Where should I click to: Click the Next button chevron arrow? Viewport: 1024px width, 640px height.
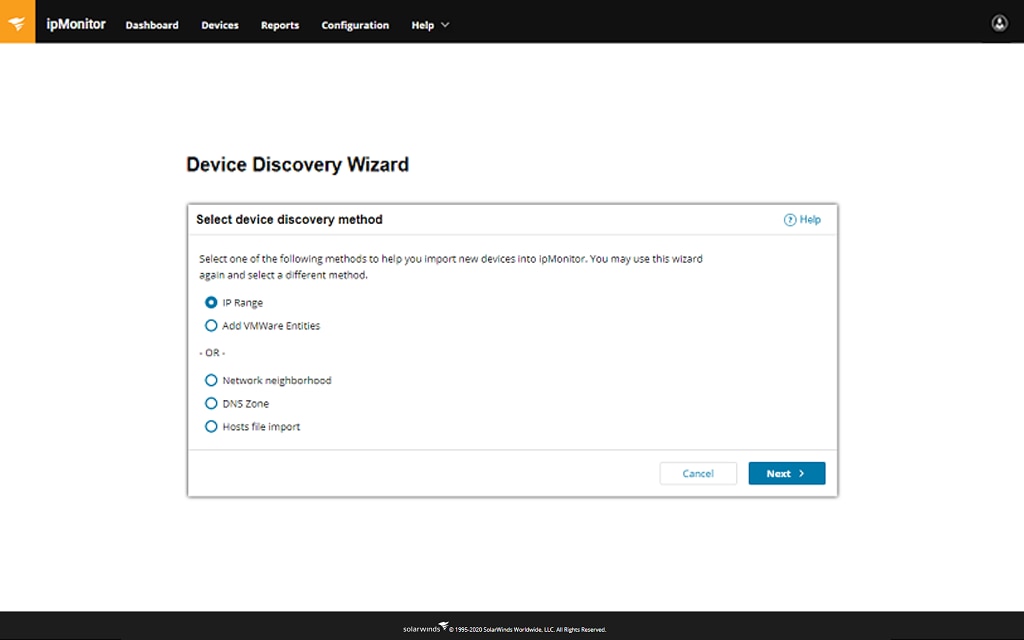[802, 473]
